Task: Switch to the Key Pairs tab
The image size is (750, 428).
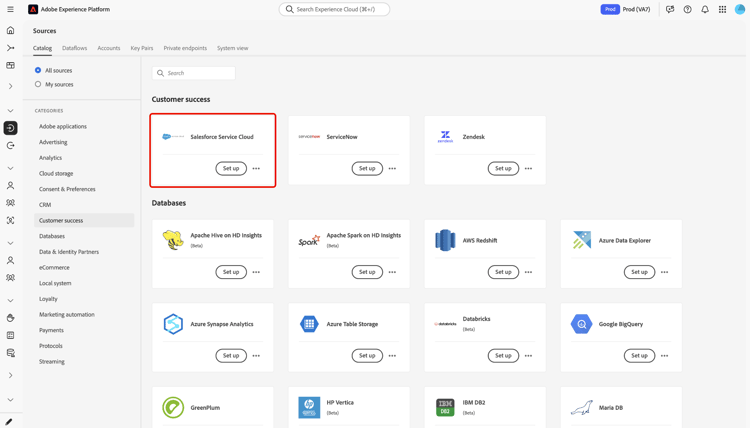Action: (x=142, y=48)
